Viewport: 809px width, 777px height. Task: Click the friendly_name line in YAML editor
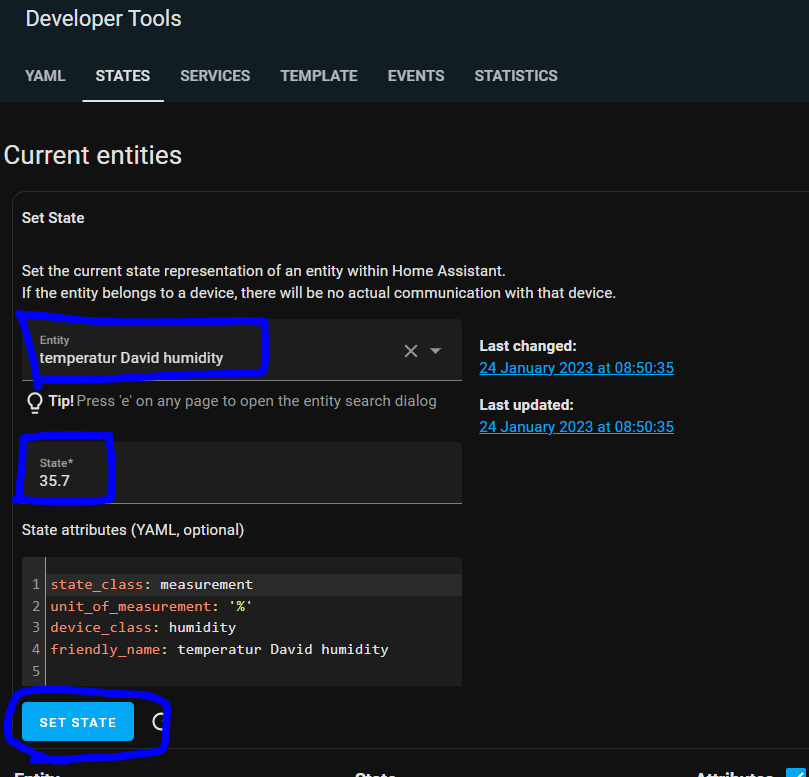(219, 650)
